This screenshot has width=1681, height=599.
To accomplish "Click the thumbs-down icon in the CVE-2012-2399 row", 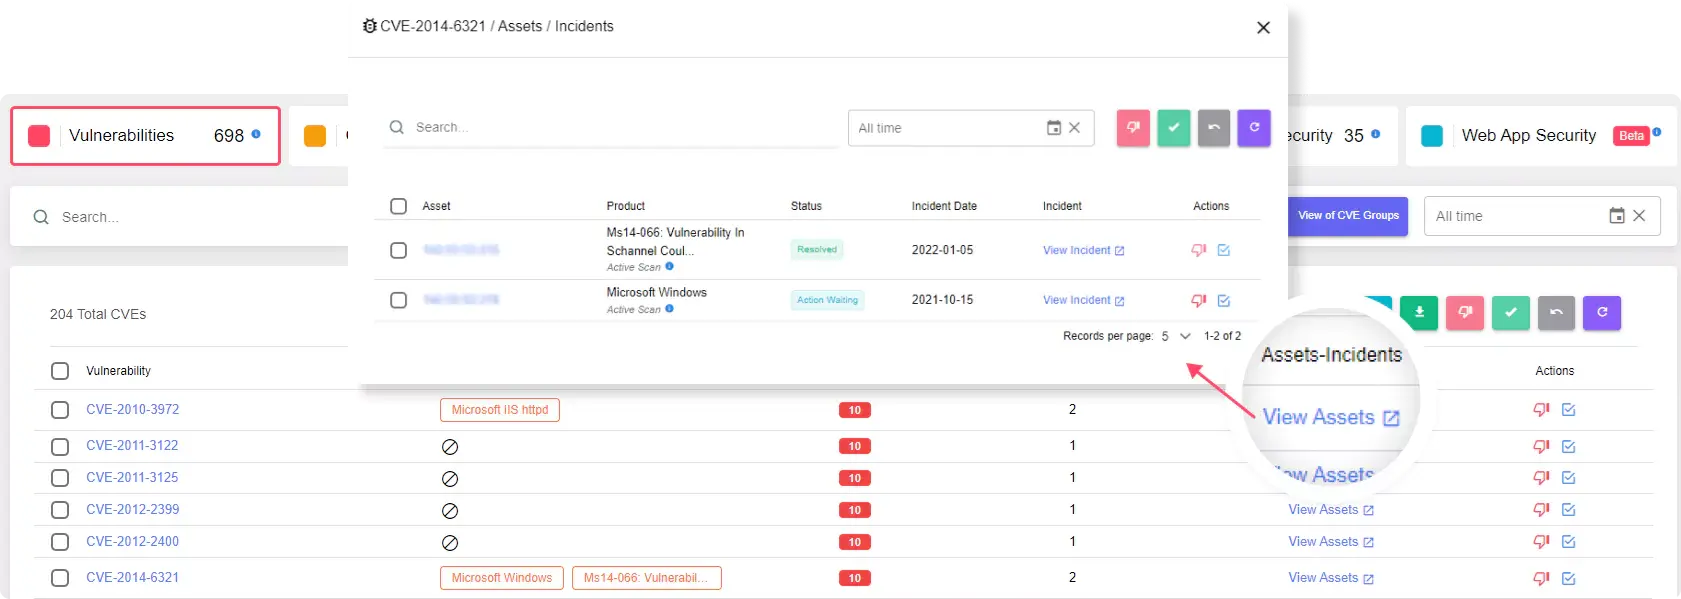I will 1541,510.
